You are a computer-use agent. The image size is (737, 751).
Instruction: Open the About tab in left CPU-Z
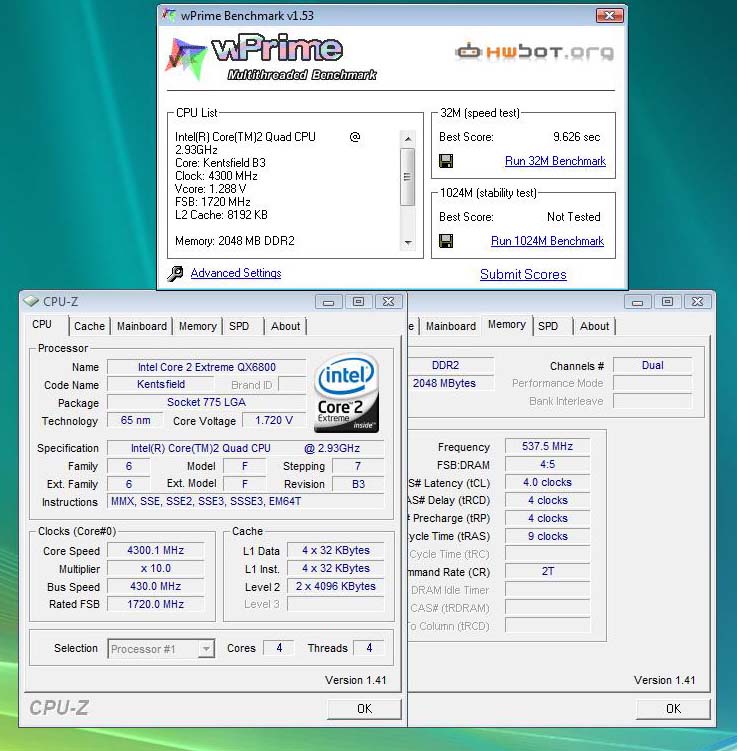(285, 326)
